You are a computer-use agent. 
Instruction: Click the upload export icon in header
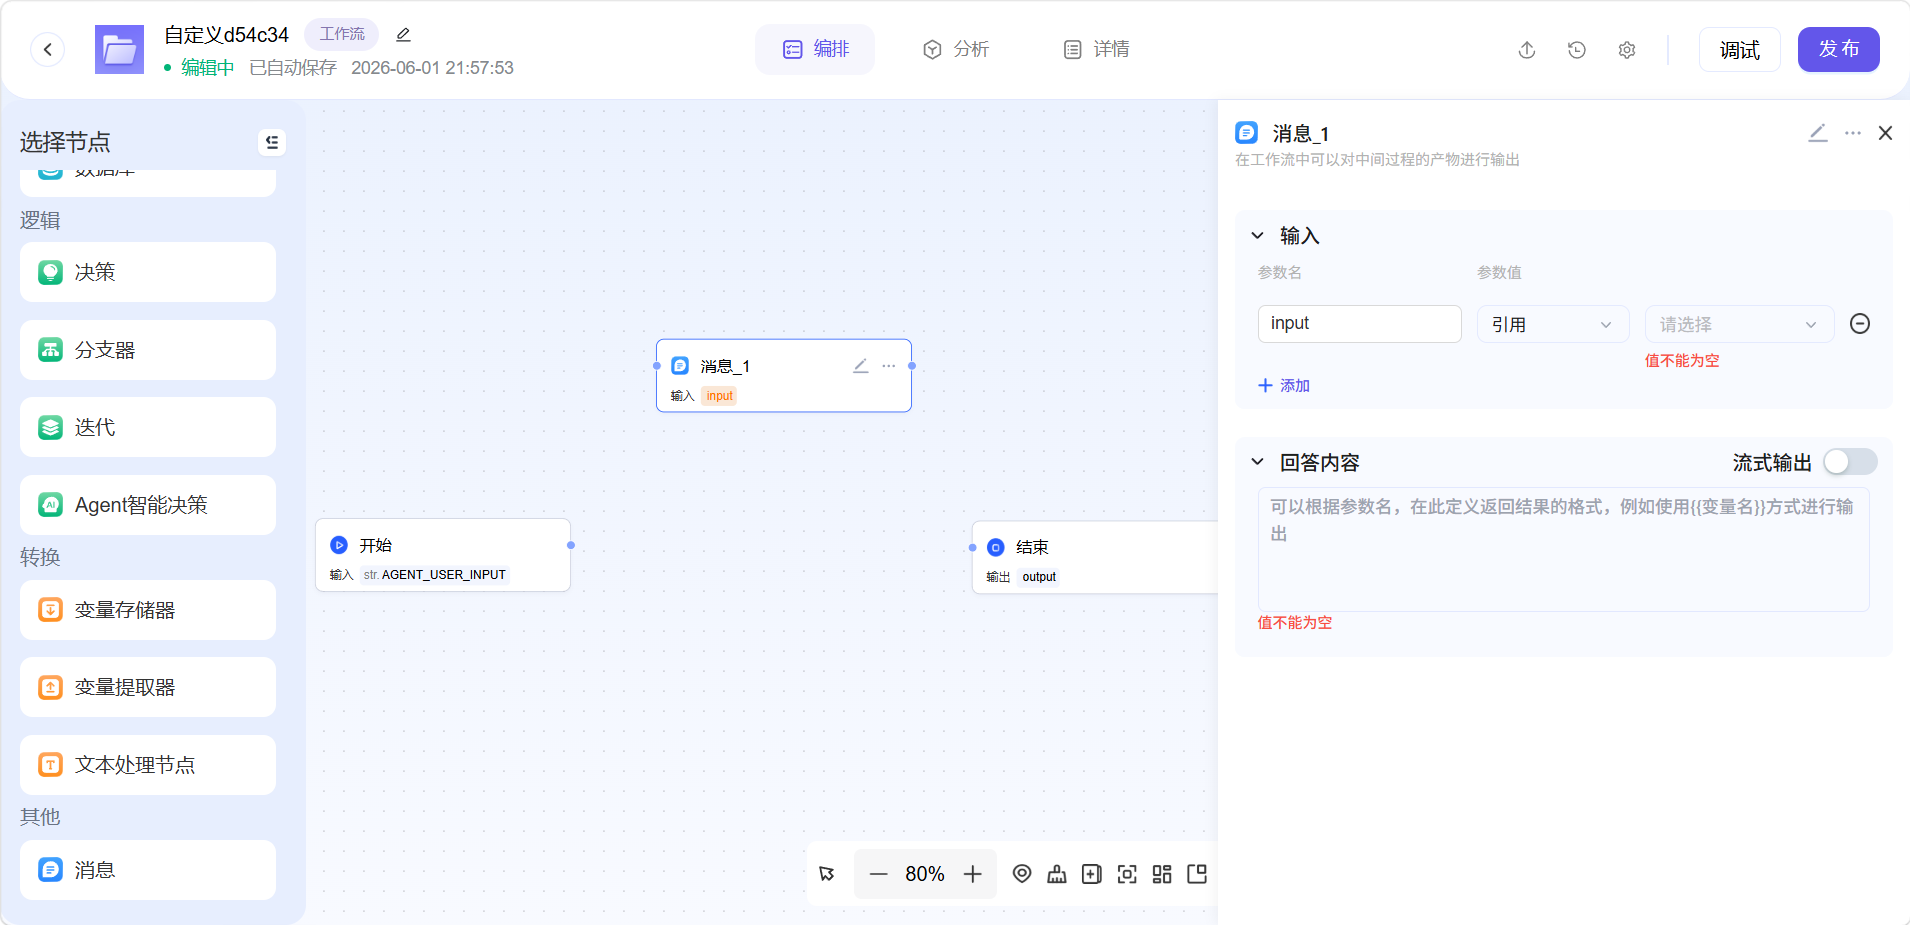click(x=1527, y=50)
